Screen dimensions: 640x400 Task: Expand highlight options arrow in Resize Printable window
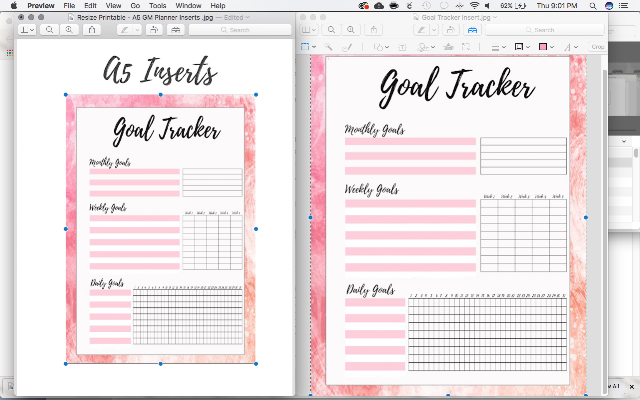point(137,30)
